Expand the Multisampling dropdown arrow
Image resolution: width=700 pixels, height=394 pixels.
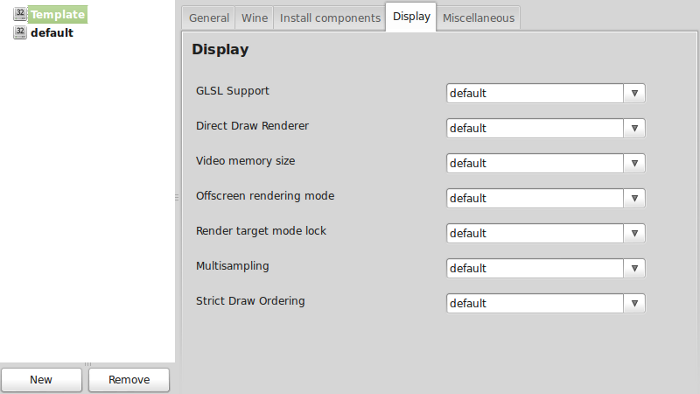[x=634, y=268]
